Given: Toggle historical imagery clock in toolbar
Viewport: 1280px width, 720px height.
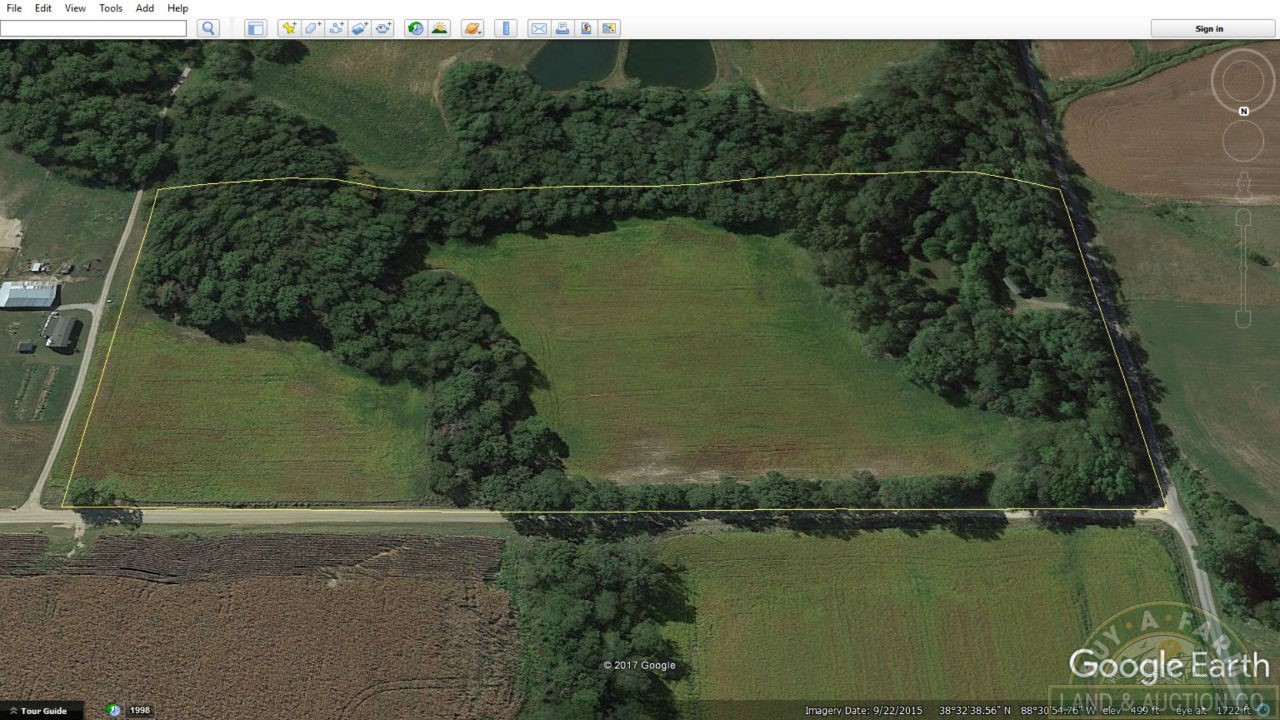Looking at the screenshot, I should tap(415, 28).
